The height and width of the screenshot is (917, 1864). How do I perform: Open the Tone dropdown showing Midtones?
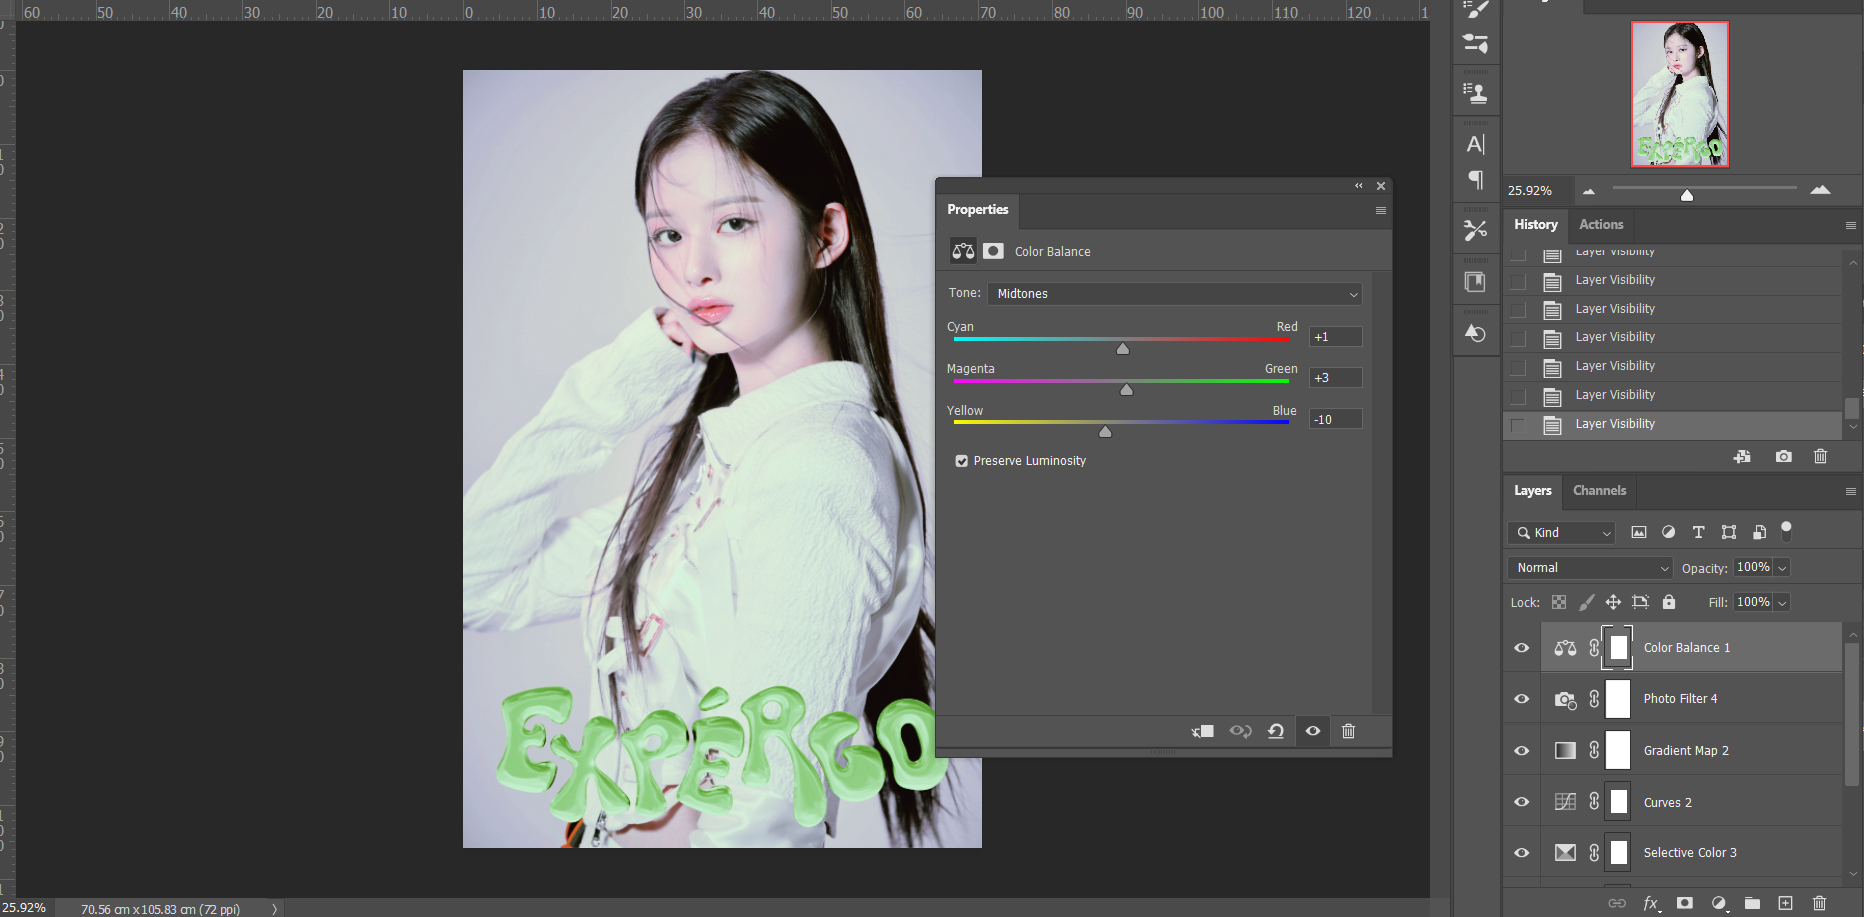coord(1175,294)
